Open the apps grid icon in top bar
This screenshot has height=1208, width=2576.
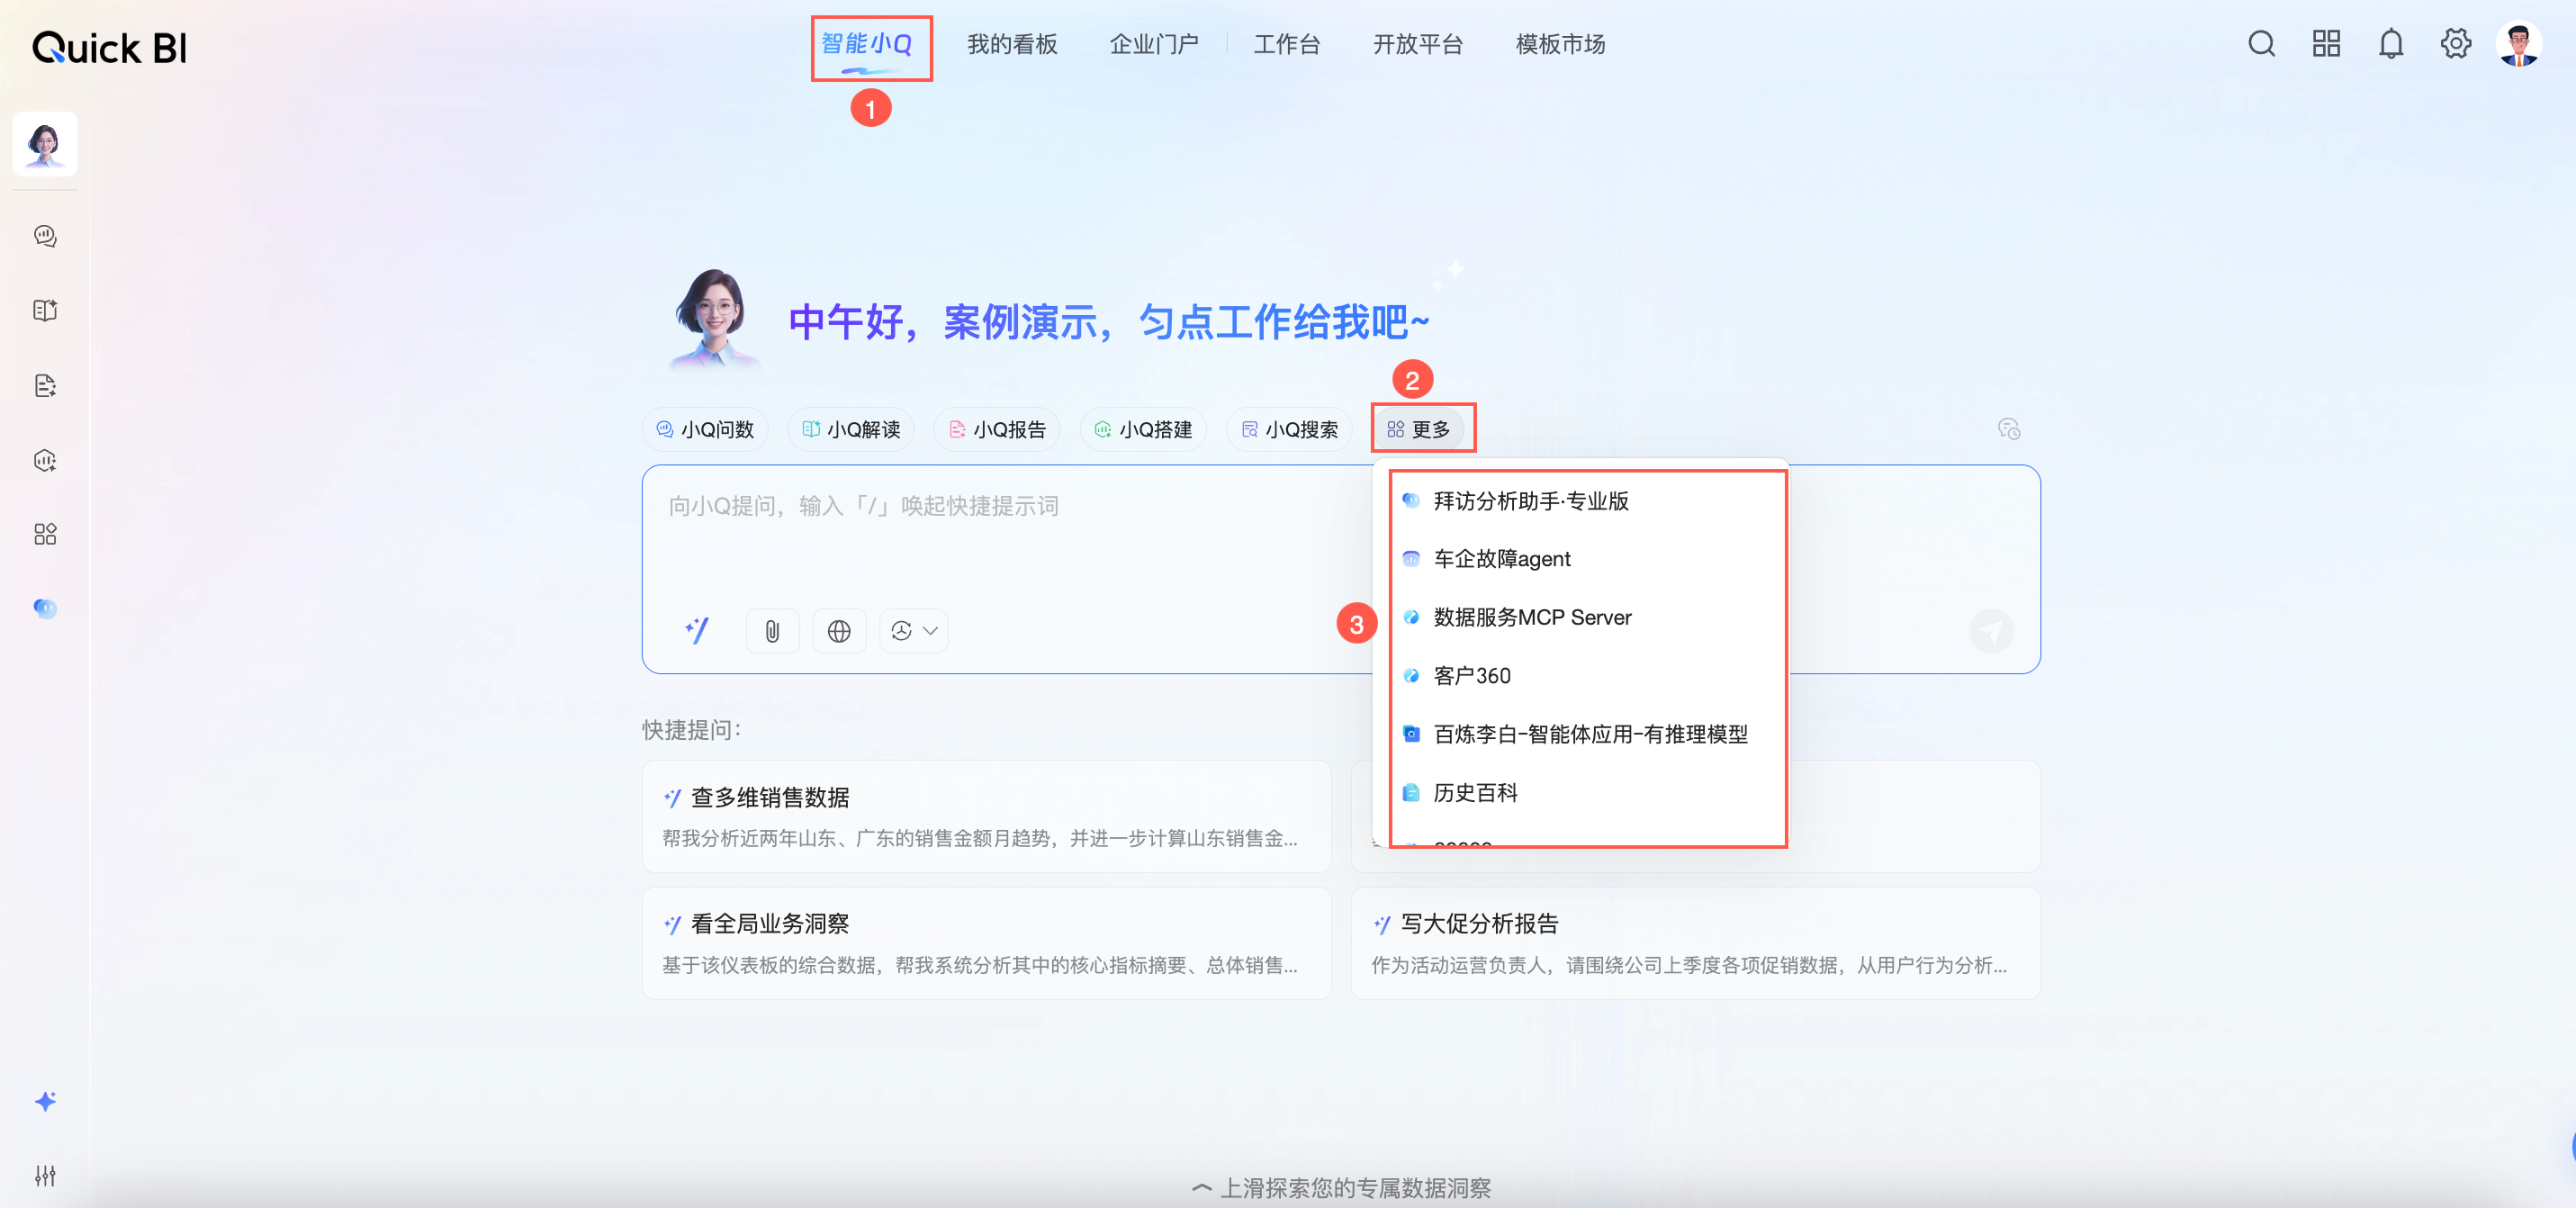[2326, 44]
